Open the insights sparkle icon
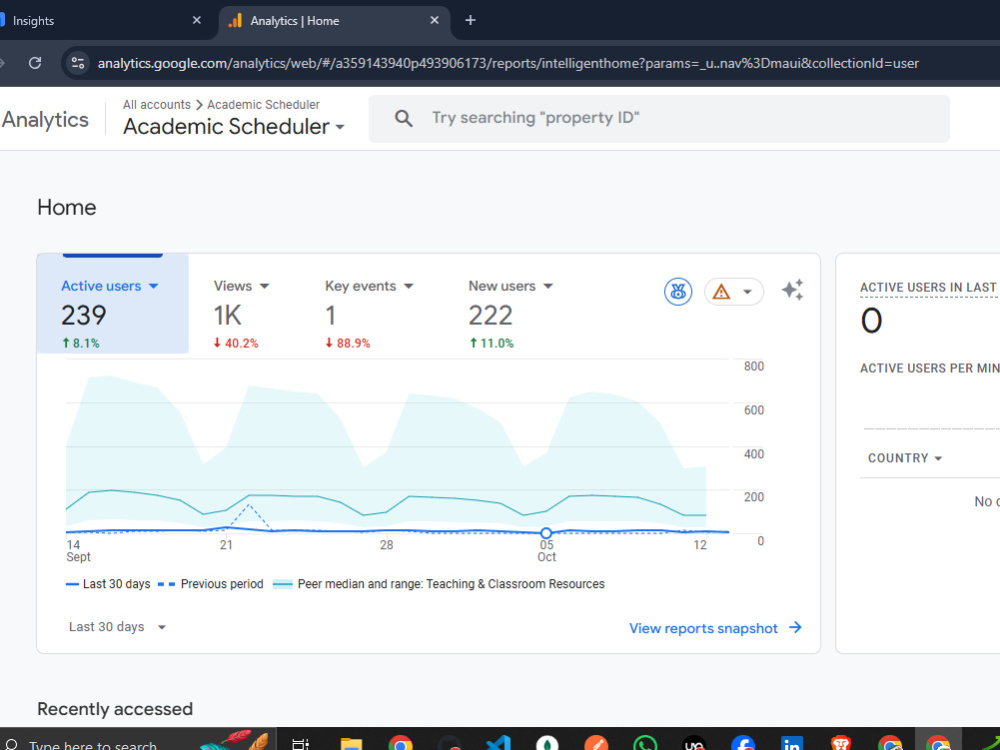1000x750 pixels. click(793, 290)
